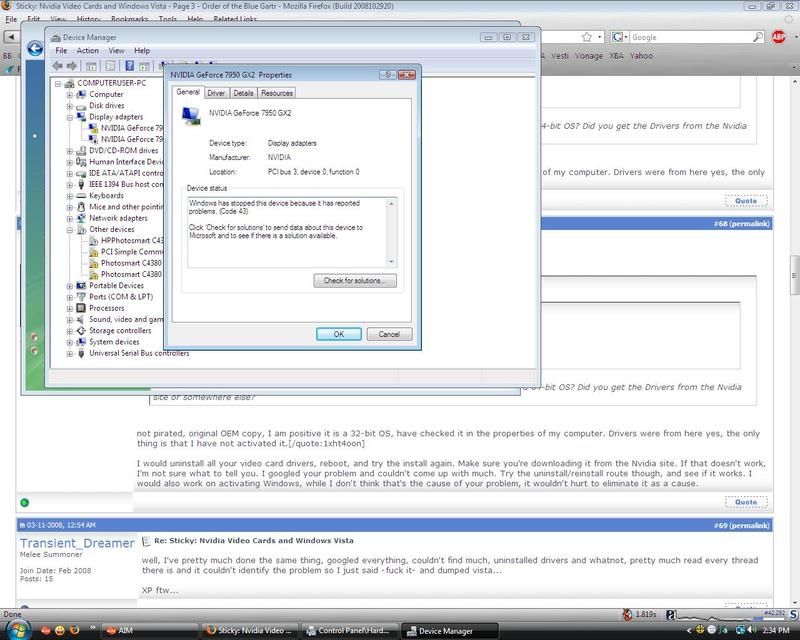Click in the Google search field
The height and width of the screenshot is (640, 800).
click(691, 37)
